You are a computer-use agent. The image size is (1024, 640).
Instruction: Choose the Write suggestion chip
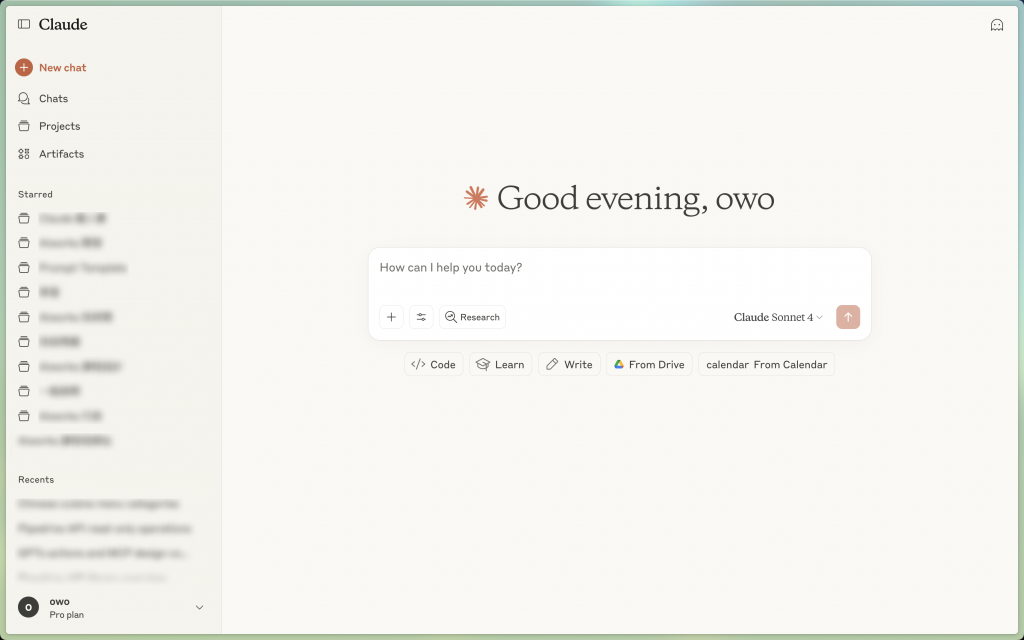click(x=569, y=364)
